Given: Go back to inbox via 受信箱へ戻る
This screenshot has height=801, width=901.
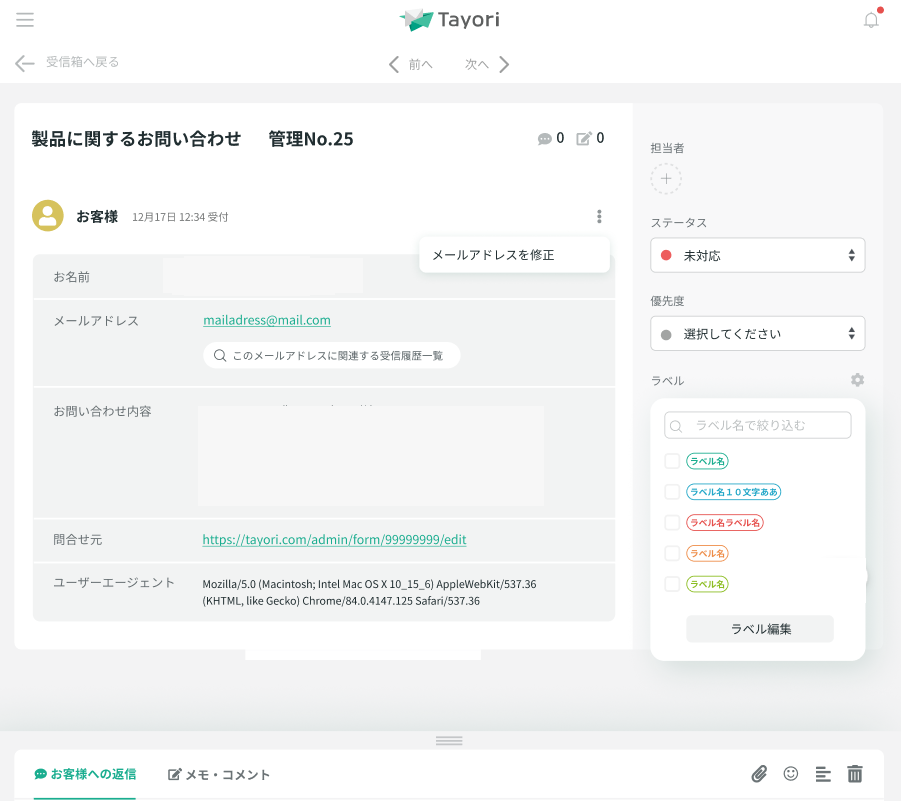Looking at the screenshot, I should (67, 62).
